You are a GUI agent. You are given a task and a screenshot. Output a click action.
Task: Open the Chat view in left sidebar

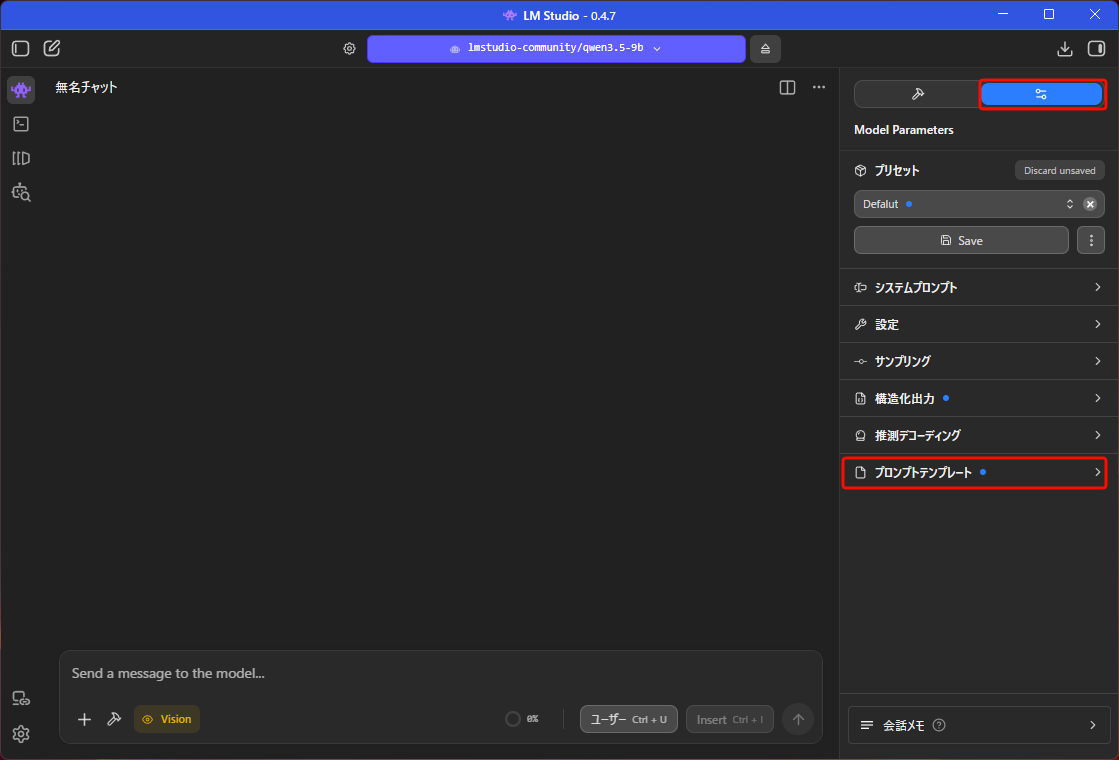(21, 90)
